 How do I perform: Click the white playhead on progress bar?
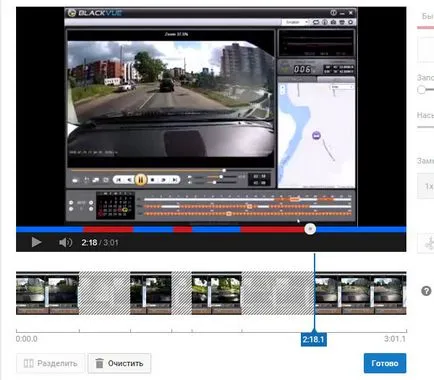click(310, 229)
